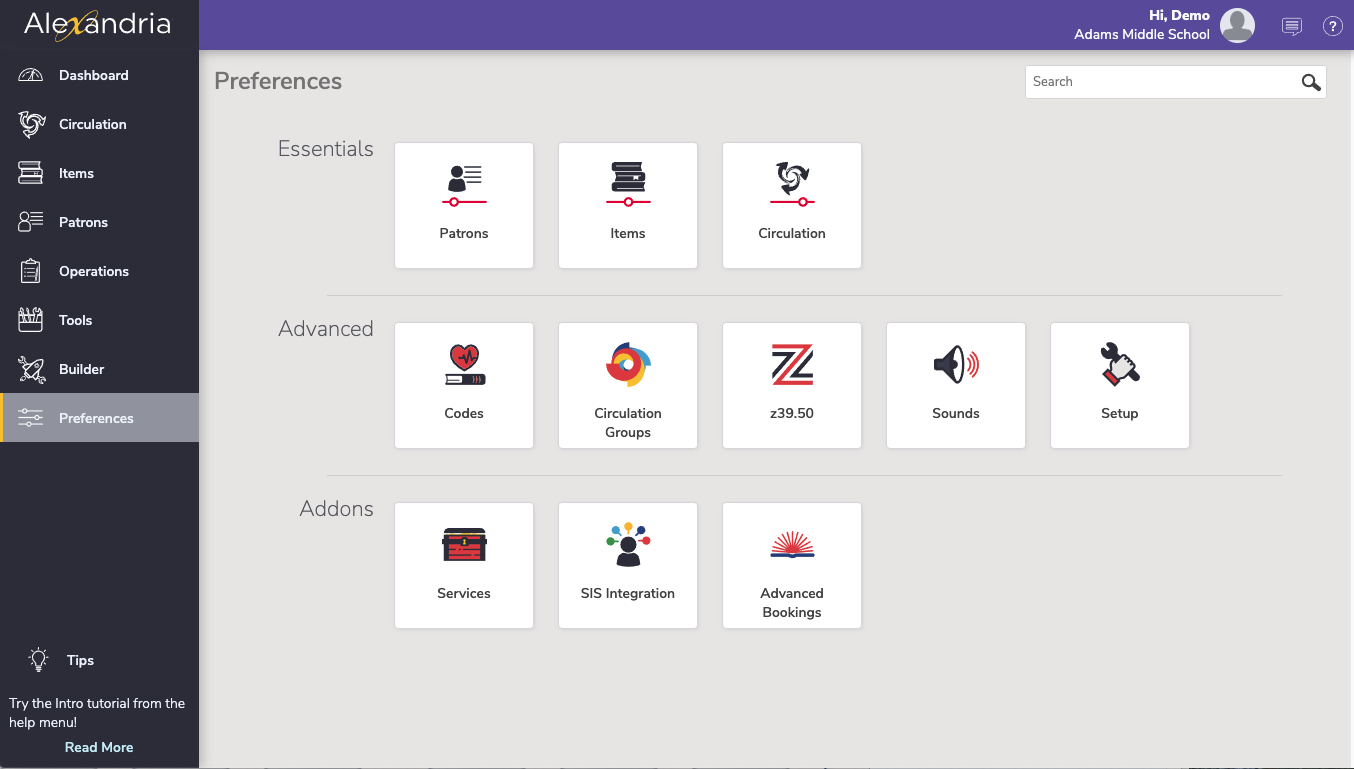Open the Circulation Groups tile
This screenshot has height=769, width=1354.
[x=628, y=385]
